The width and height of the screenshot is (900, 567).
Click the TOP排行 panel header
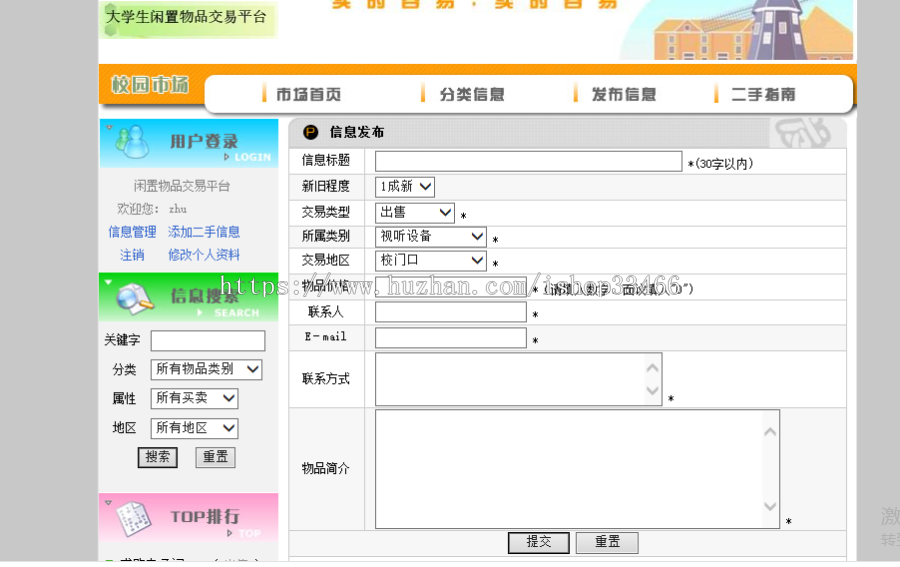(x=189, y=518)
